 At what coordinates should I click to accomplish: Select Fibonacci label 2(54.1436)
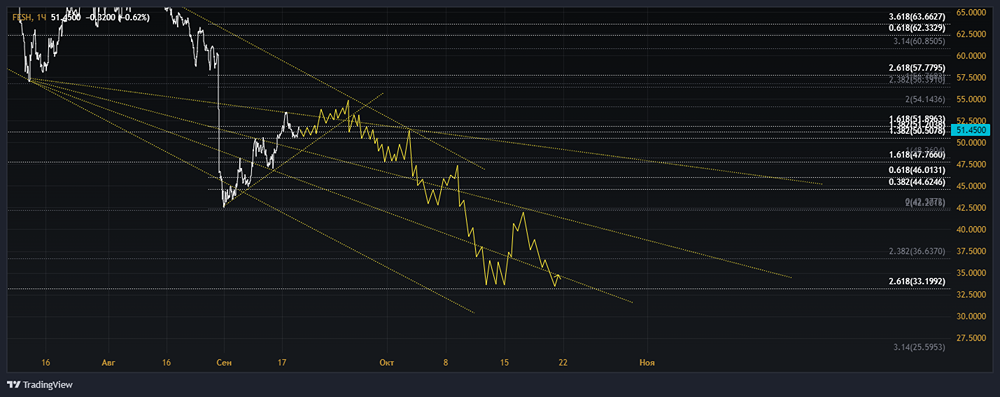click(925, 100)
